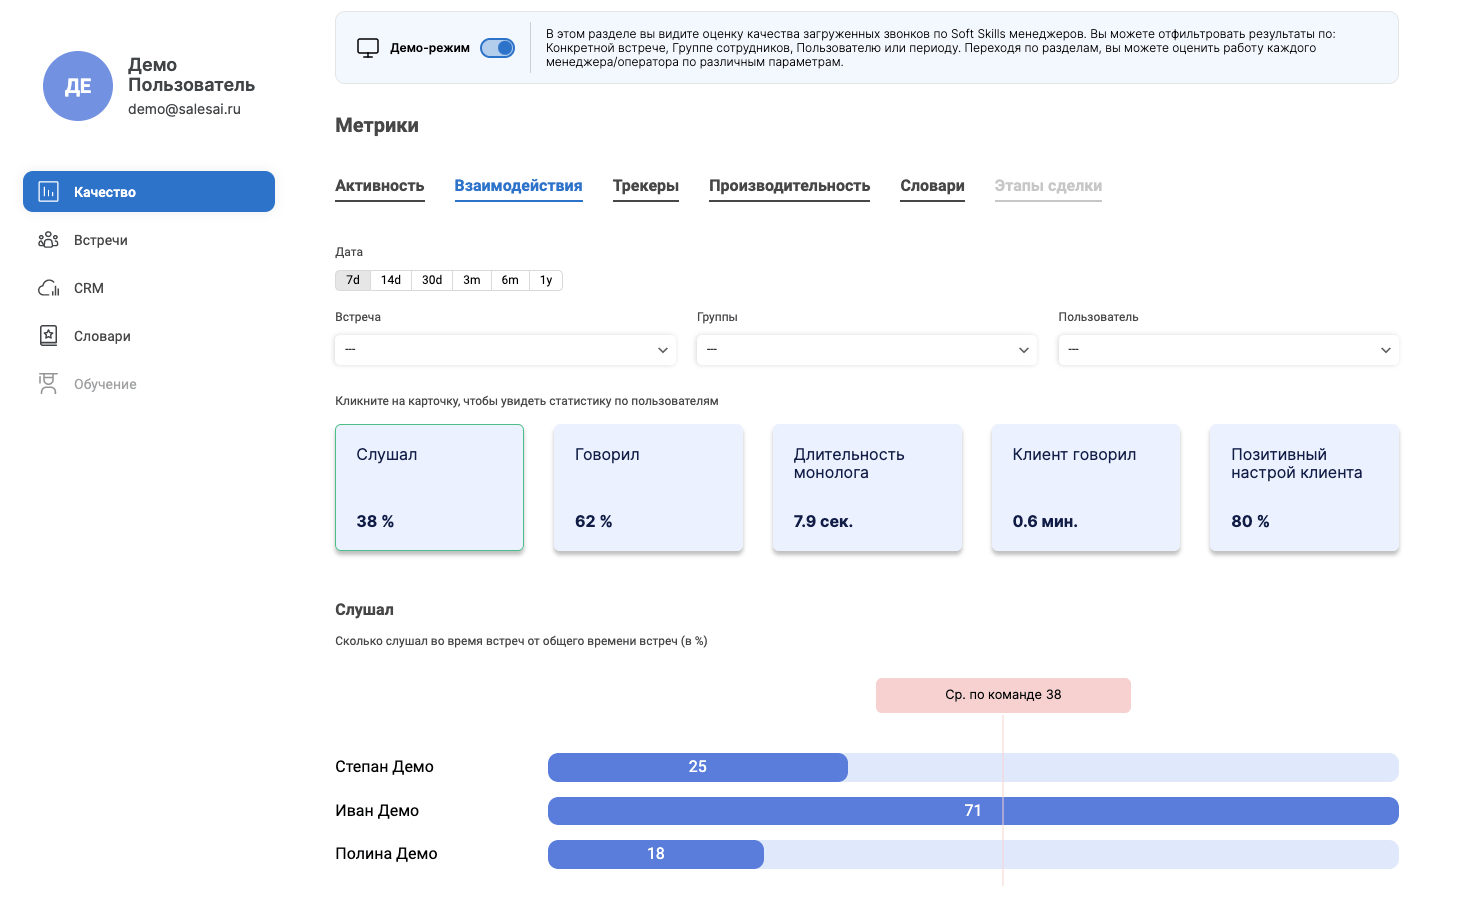1478x914 pixels.
Task: Click the Качество chart icon in sidebar
Action: 48,192
